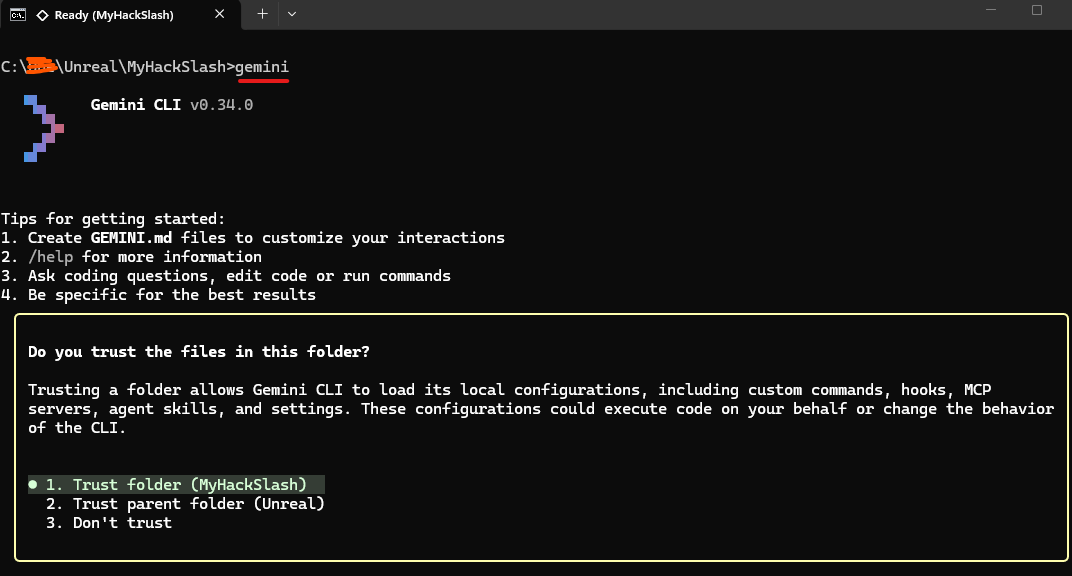Maximize the terminal window

coord(1036,10)
